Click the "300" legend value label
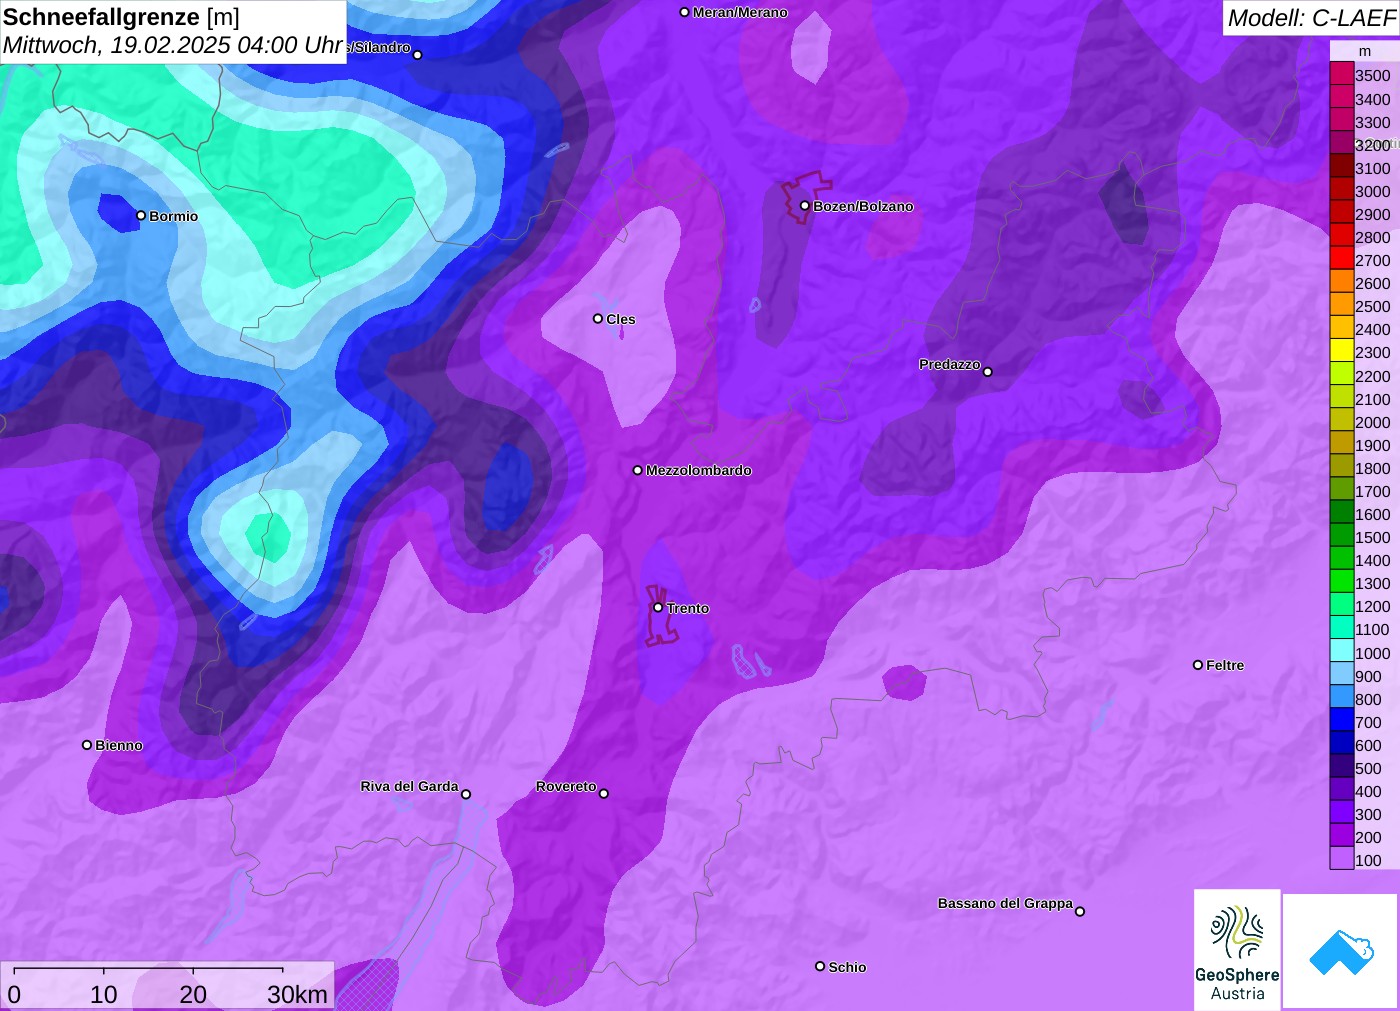The height and width of the screenshot is (1011, 1400). tap(1368, 814)
